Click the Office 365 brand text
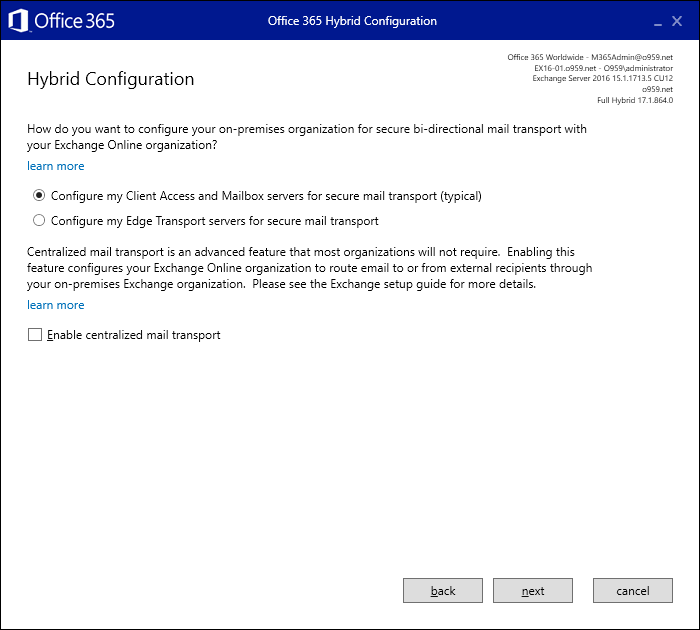The height and width of the screenshot is (630, 700). 74,21
